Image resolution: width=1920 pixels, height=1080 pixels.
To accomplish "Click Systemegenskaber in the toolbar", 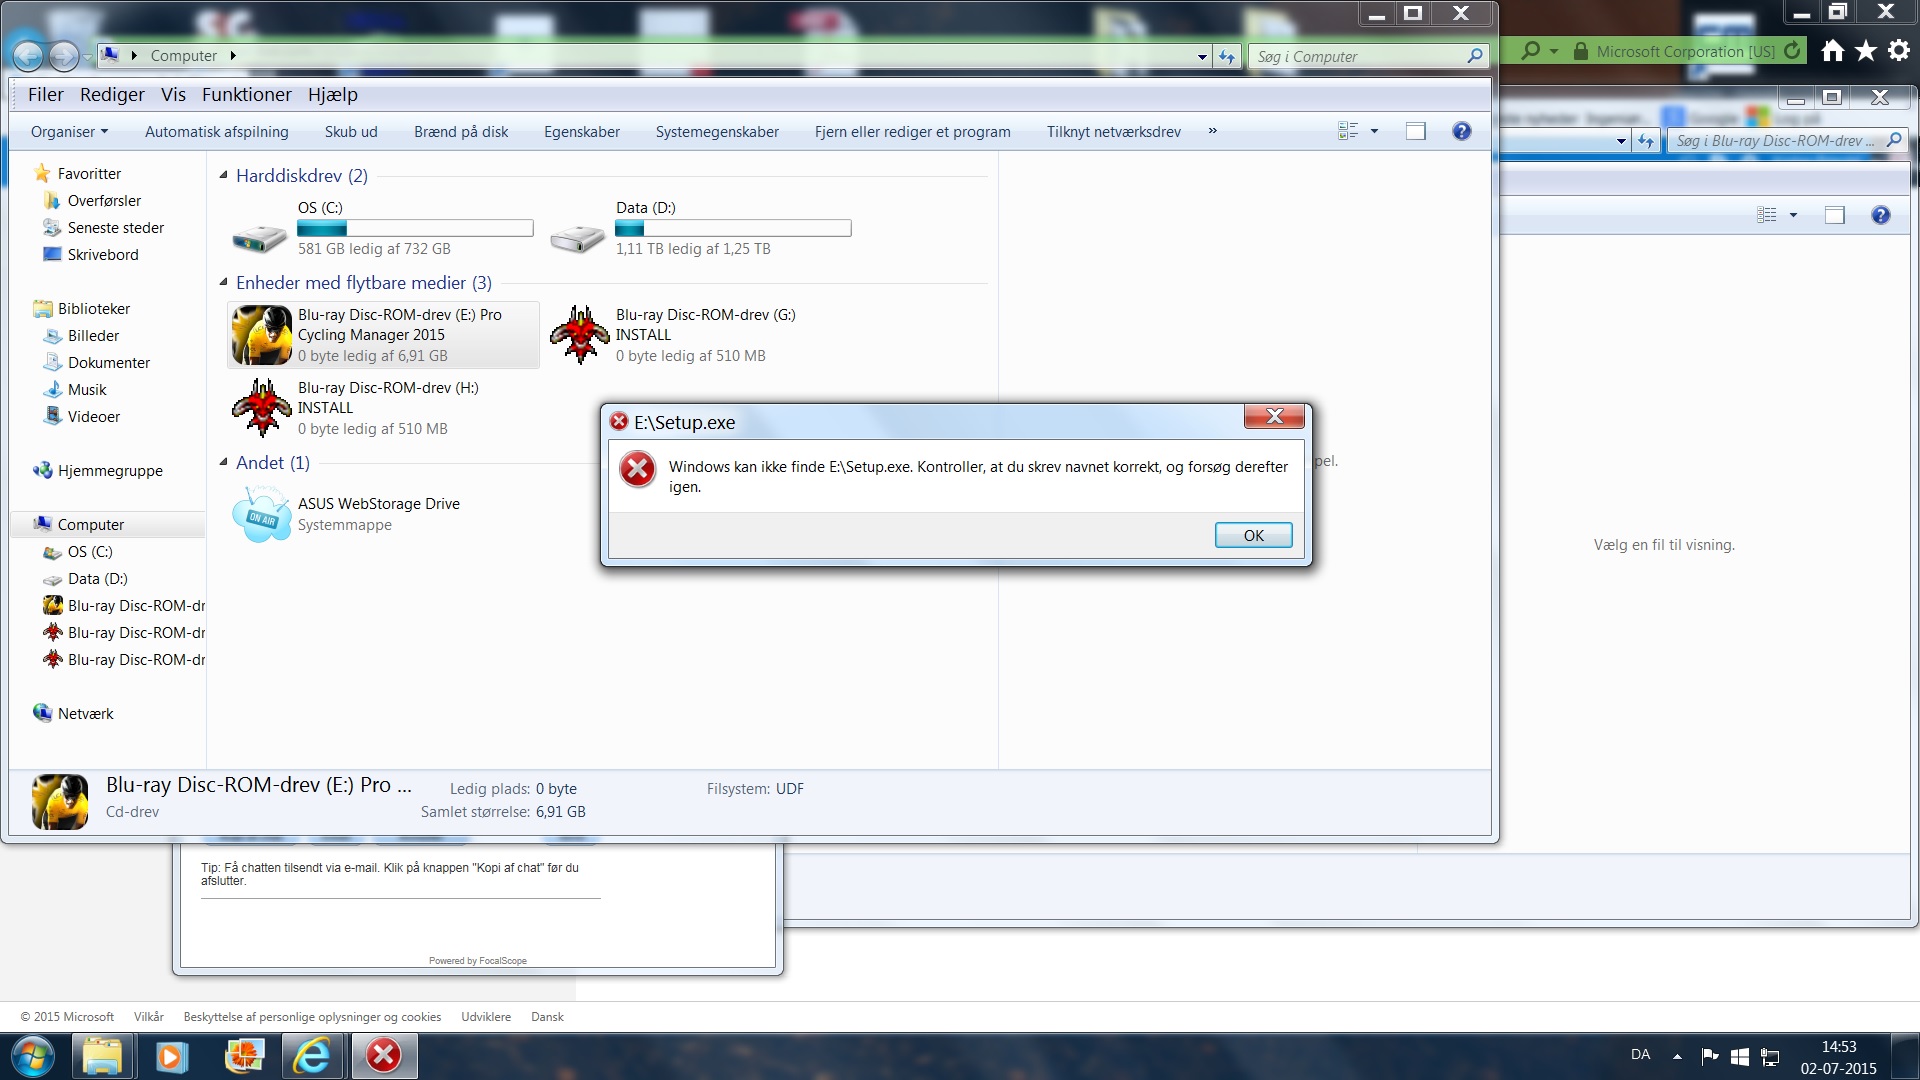I will [x=717, y=132].
